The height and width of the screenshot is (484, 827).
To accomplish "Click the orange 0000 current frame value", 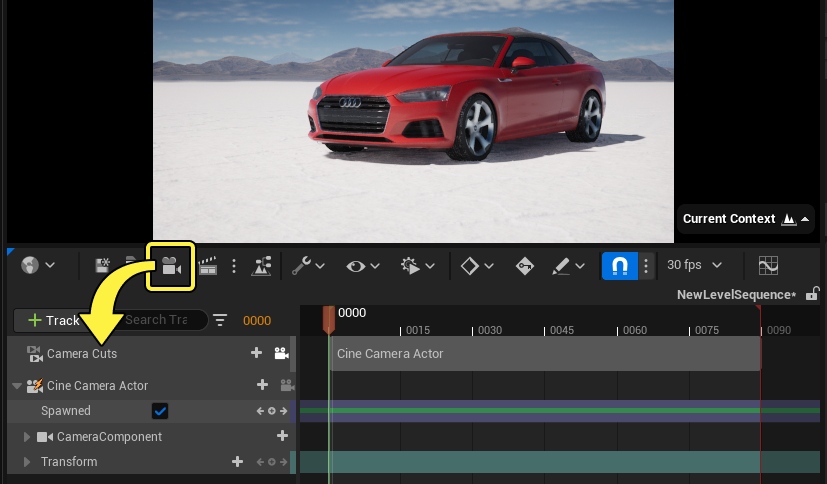I will pos(257,321).
